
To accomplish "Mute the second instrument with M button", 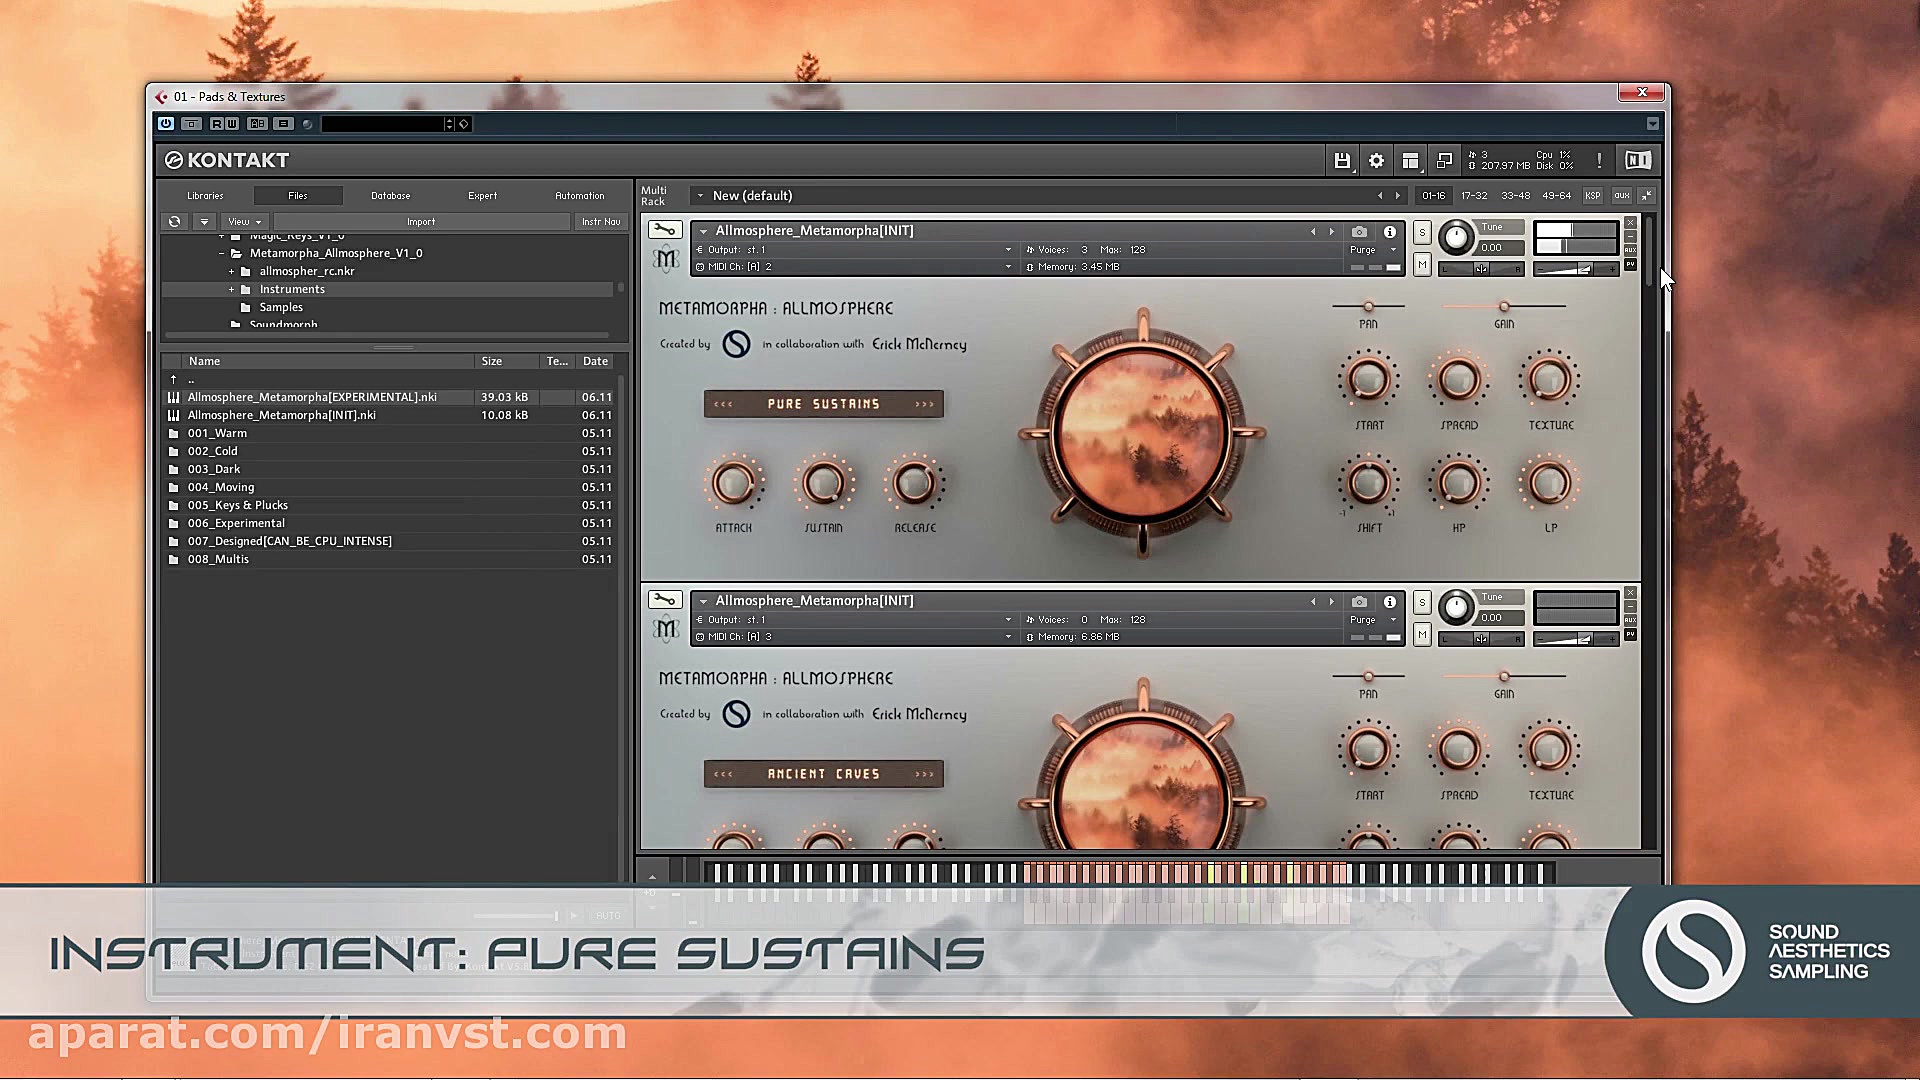I will 1422,635.
